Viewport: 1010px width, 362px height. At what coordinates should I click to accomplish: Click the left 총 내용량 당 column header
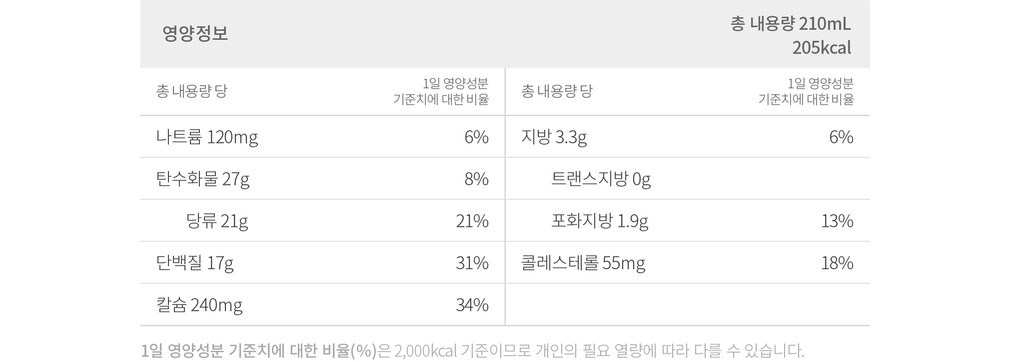tap(191, 91)
